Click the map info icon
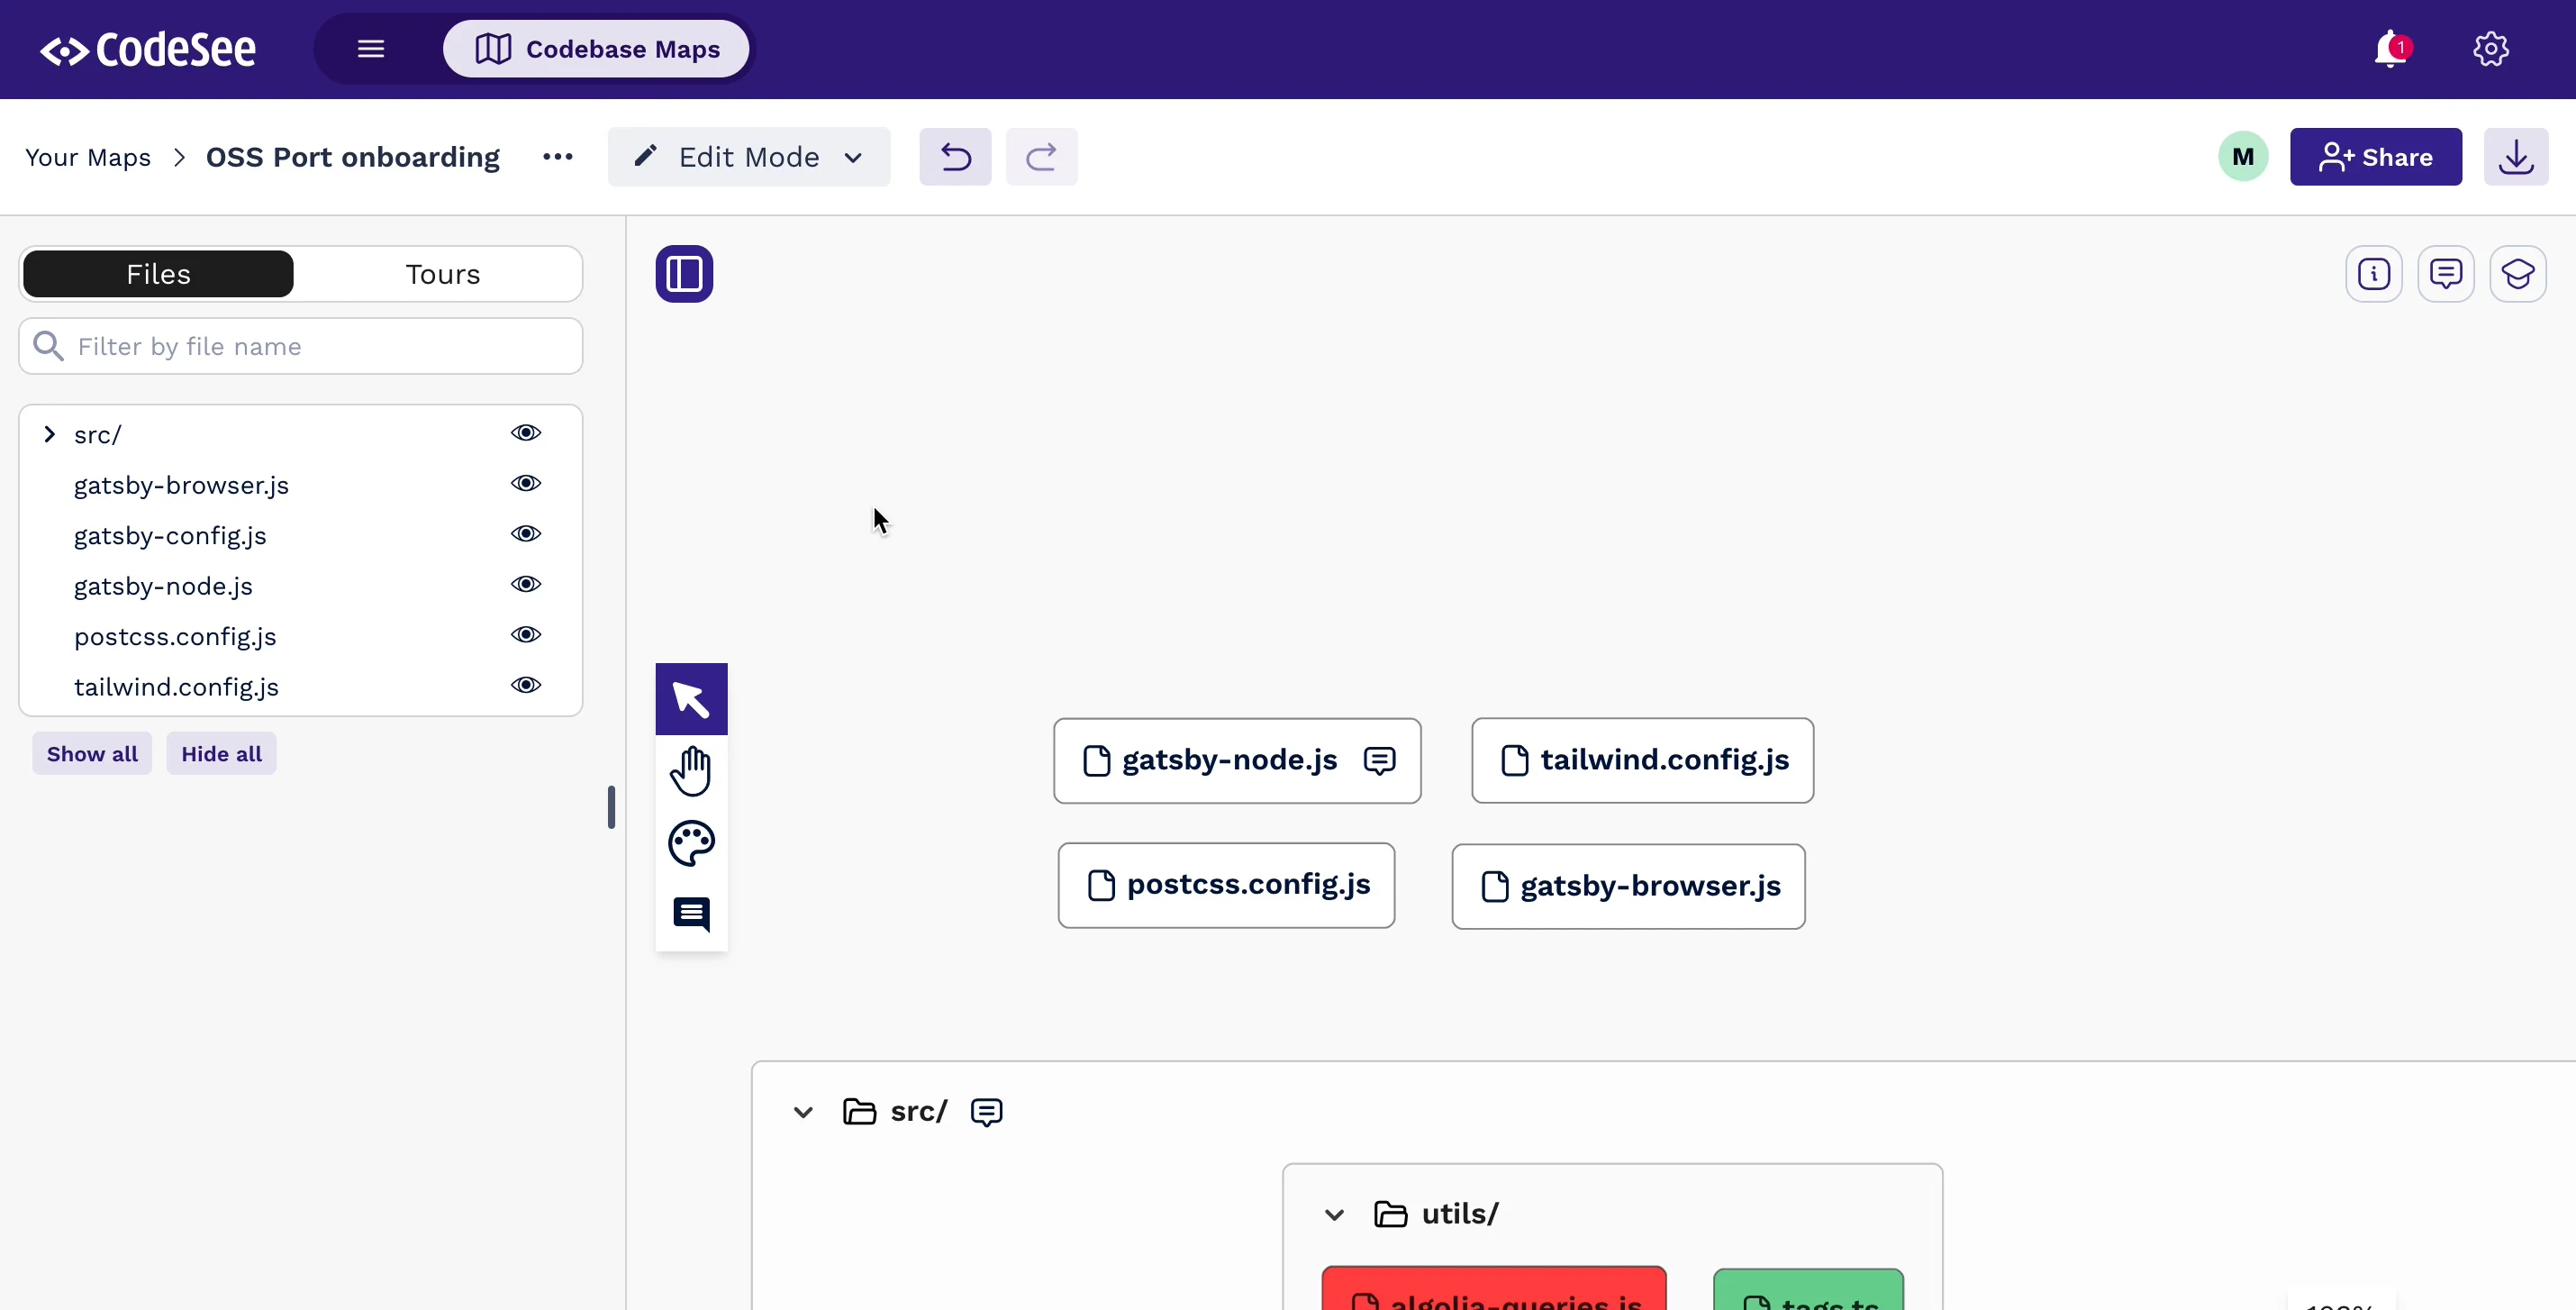2576x1310 pixels. tap(2374, 273)
